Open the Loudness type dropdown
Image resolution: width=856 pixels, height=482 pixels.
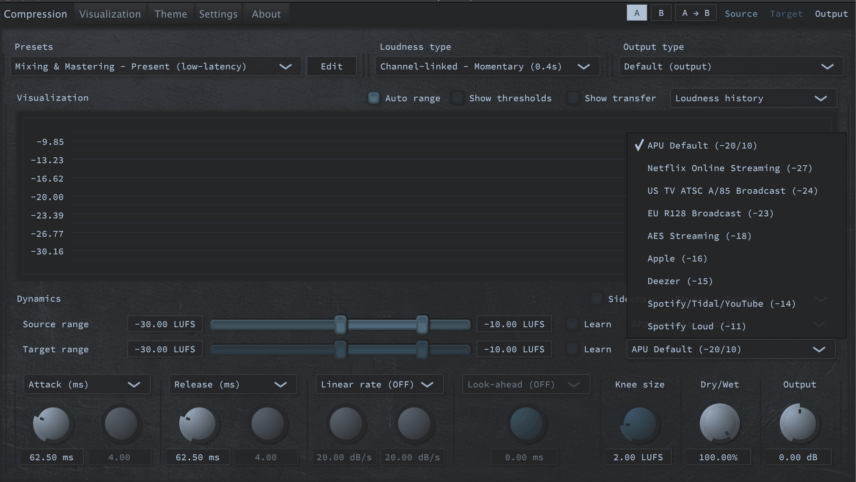coord(487,67)
